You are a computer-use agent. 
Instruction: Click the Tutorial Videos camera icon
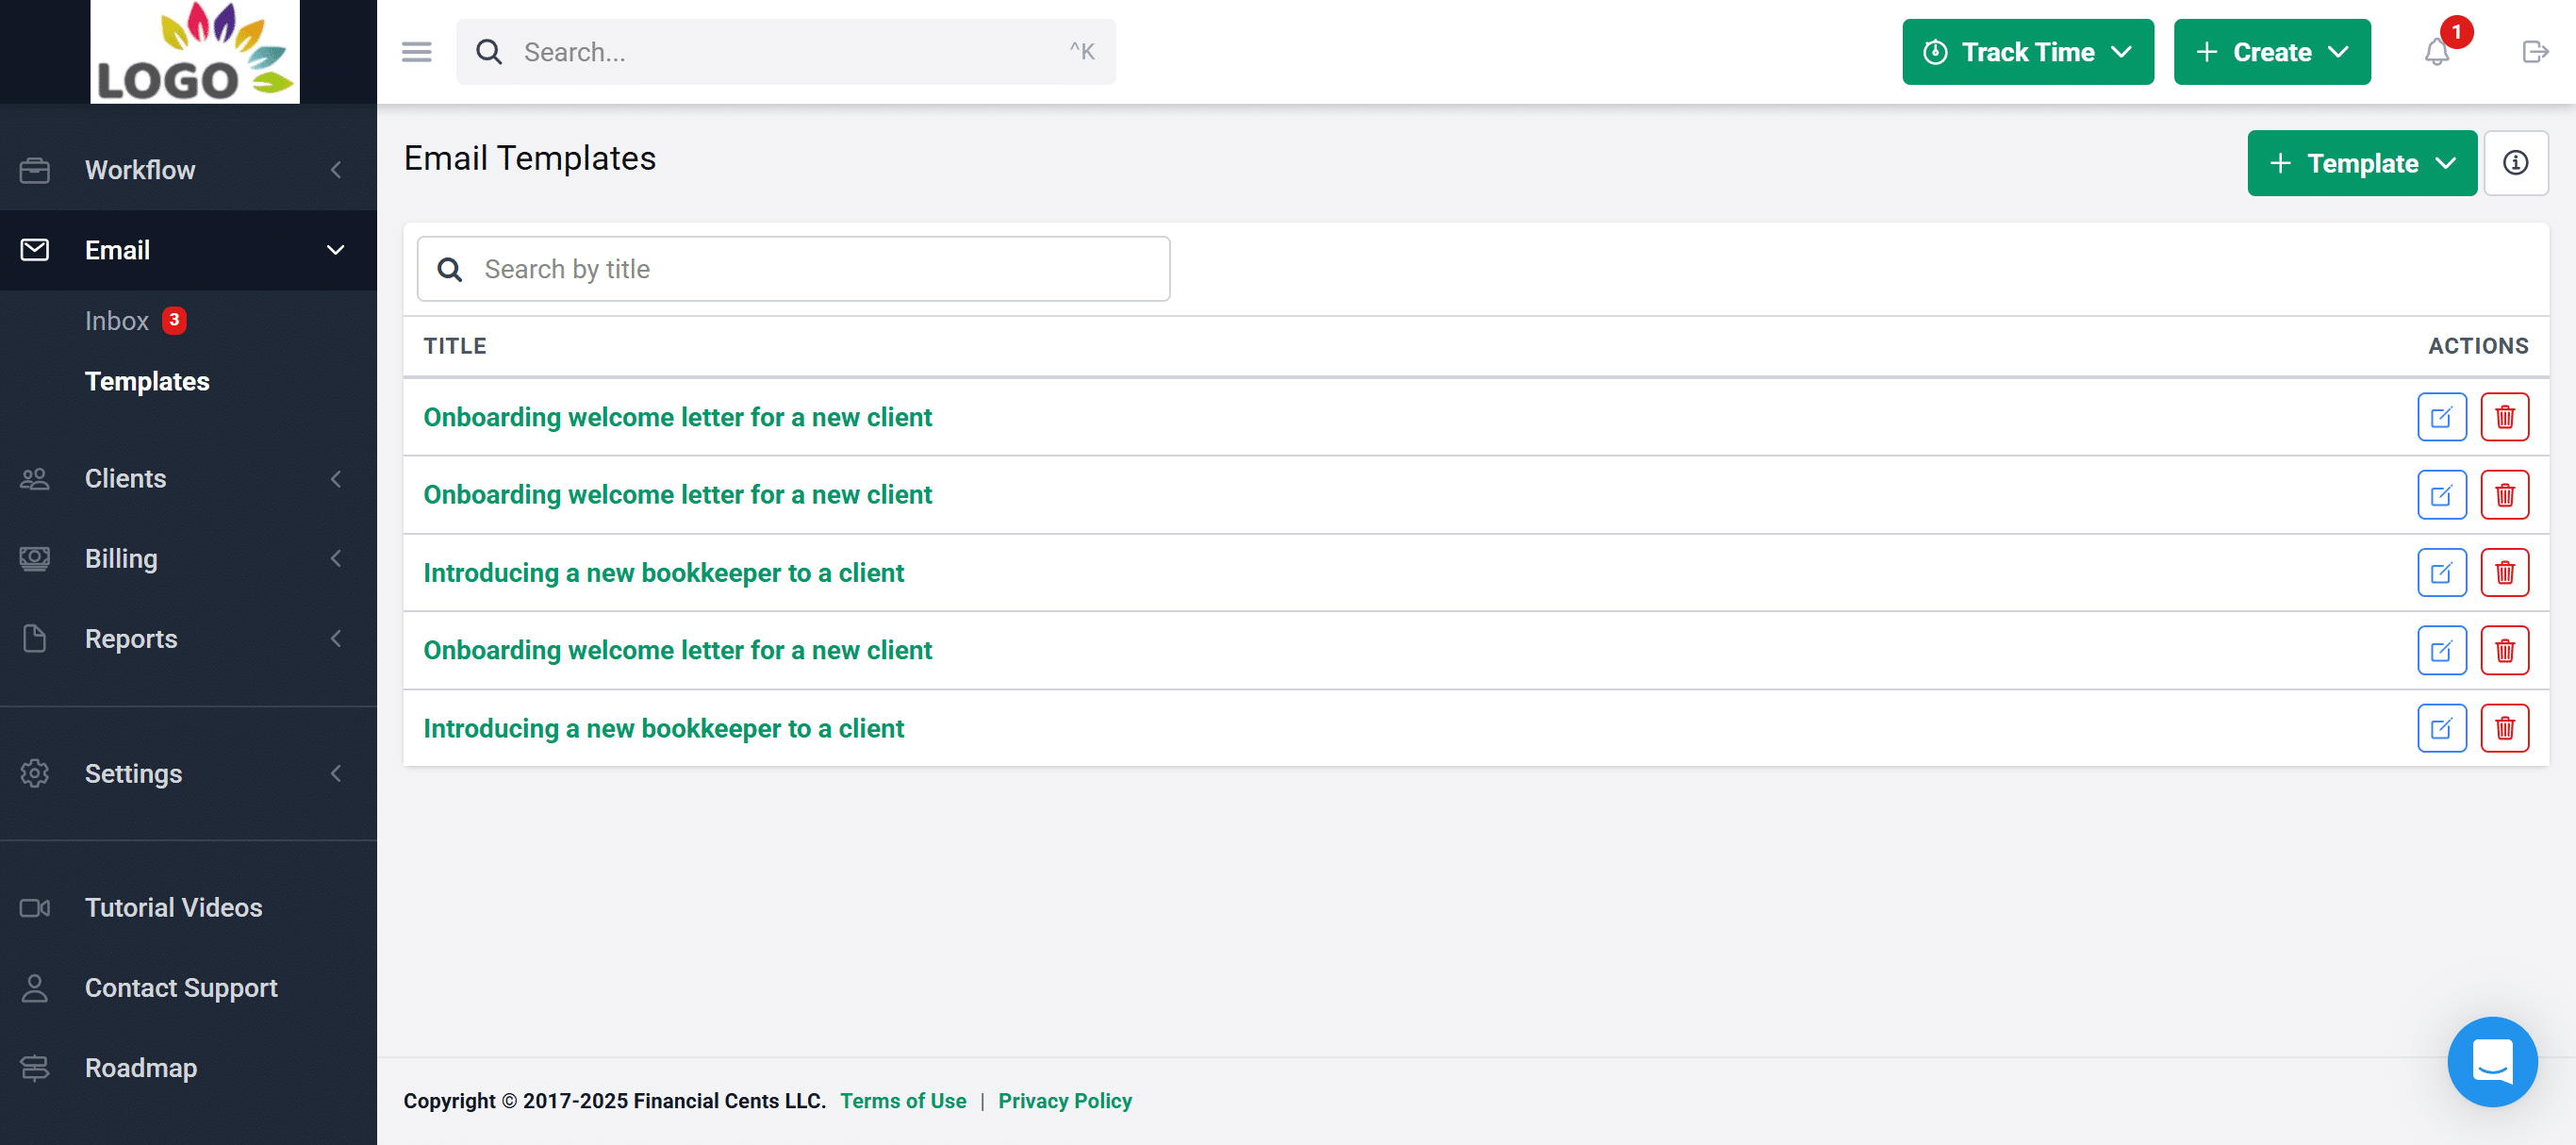(x=35, y=908)
